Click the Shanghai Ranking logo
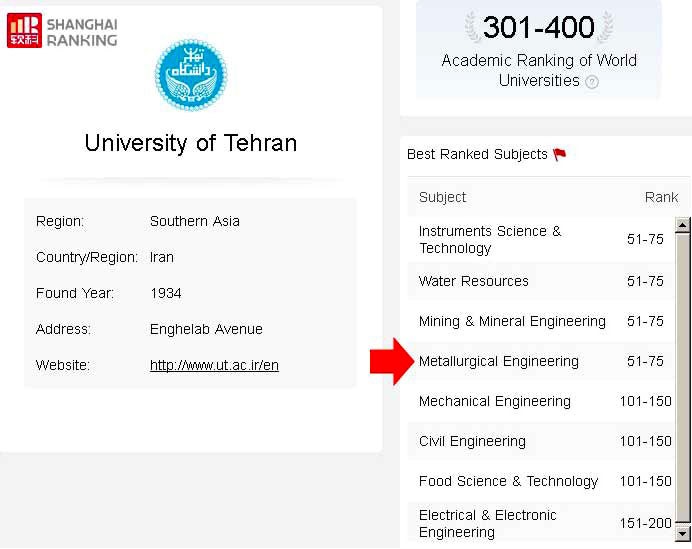 pyautogui.click(x=62, y=30)
